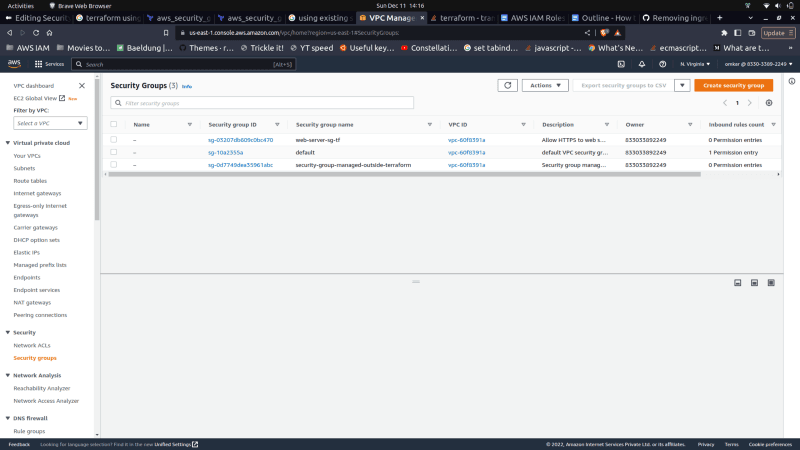Click the AWS logo home icon
The image size is (800, 450).
coord(14,64)
